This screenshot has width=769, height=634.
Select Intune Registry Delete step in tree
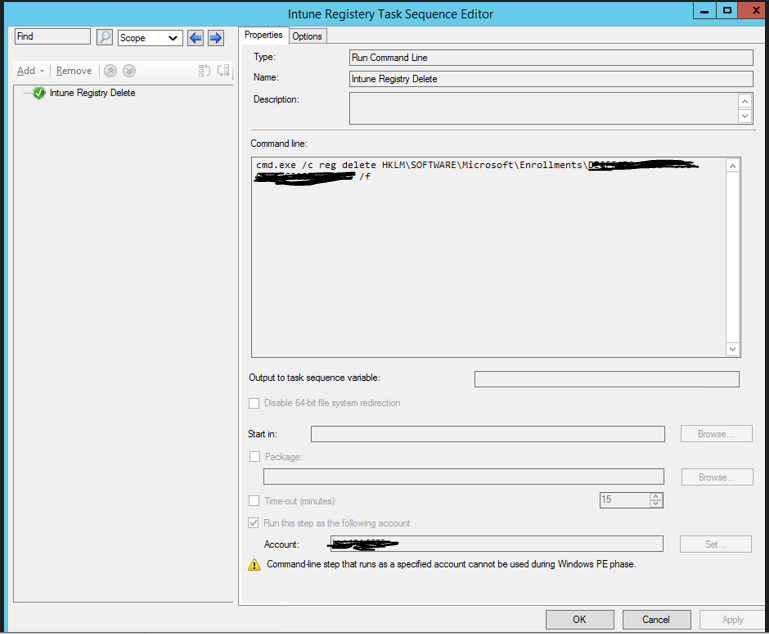pyautogui.click(x=92, y=93)
